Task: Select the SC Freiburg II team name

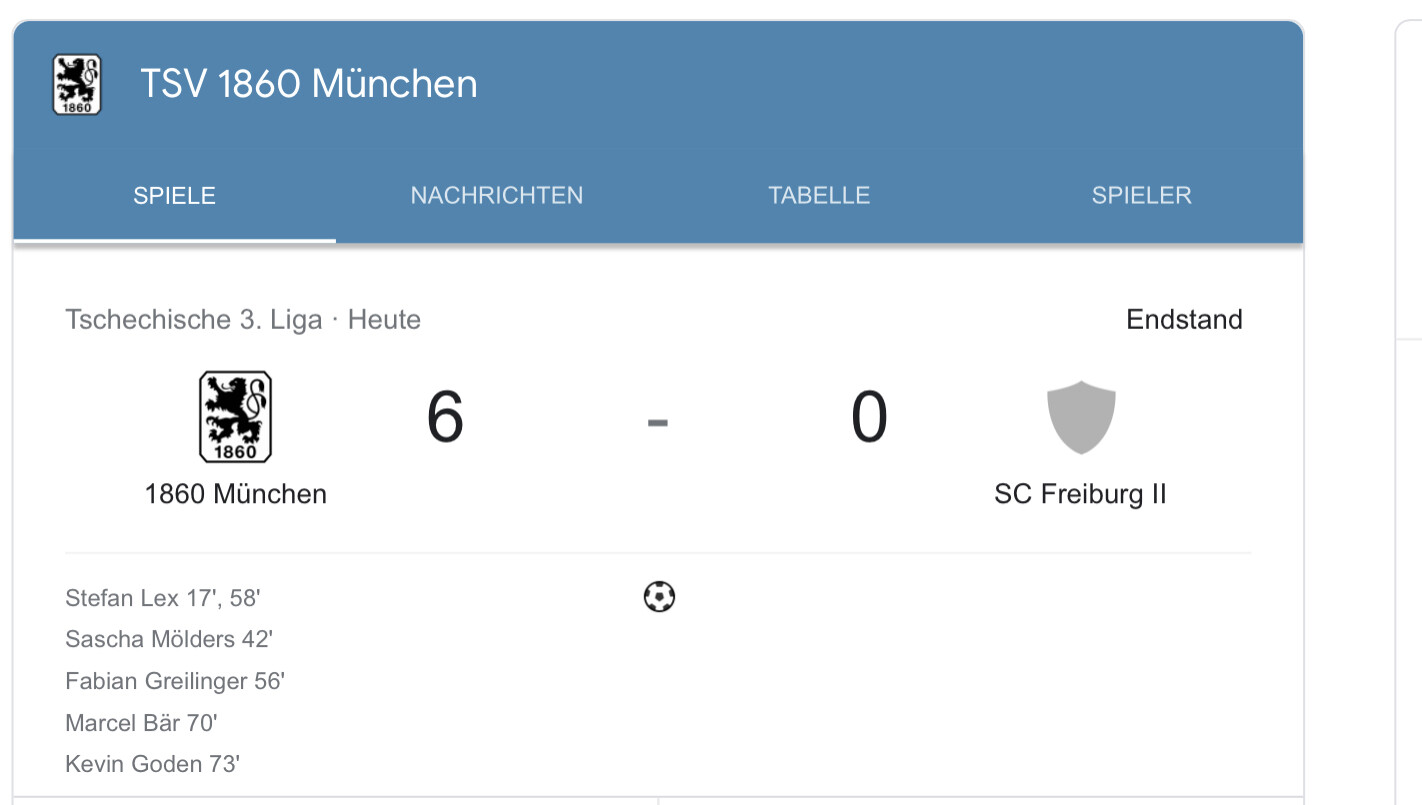Action: (x=1080, y=494)
